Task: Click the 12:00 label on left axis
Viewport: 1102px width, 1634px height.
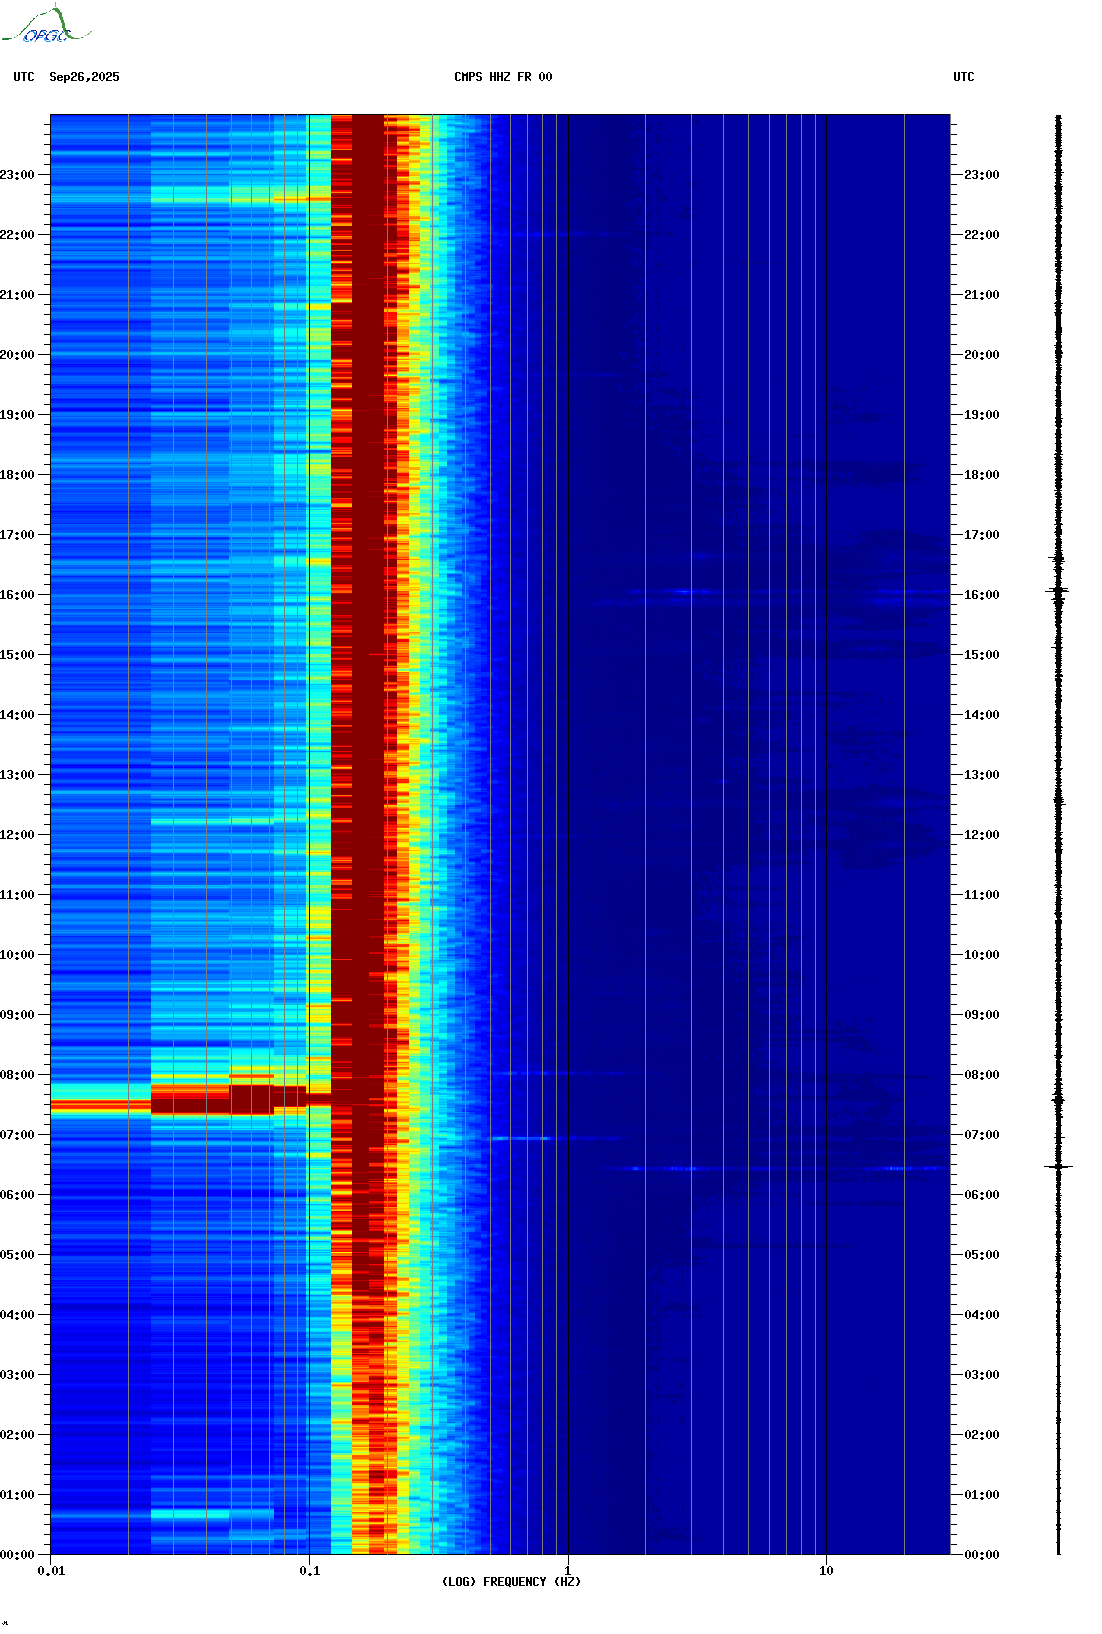Action: point(17,835)
